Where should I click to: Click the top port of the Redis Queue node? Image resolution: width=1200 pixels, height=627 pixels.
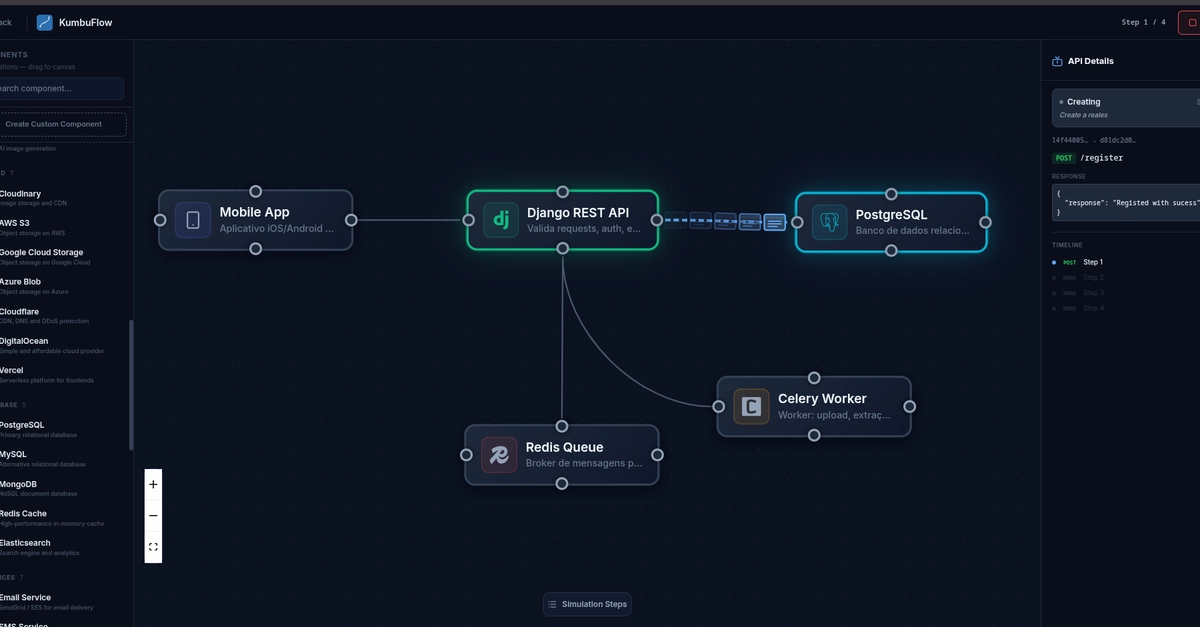(x=562, y=426)
